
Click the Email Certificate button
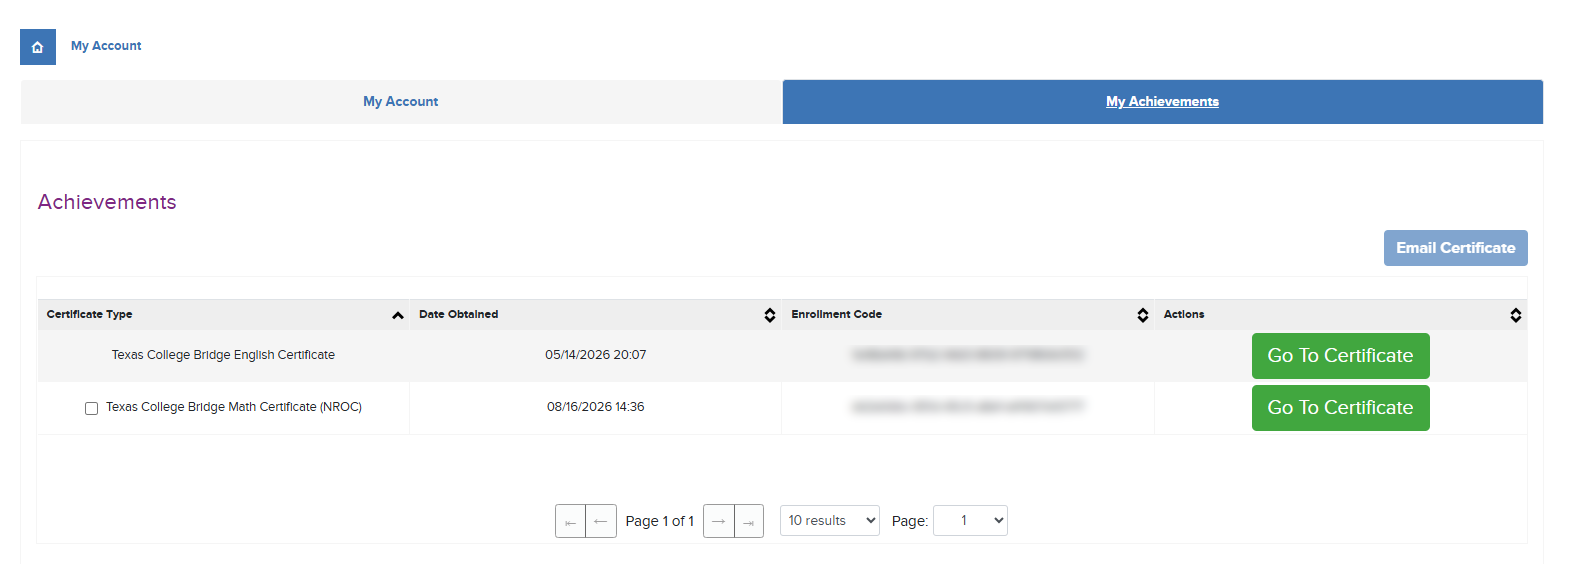[1456, 248]
